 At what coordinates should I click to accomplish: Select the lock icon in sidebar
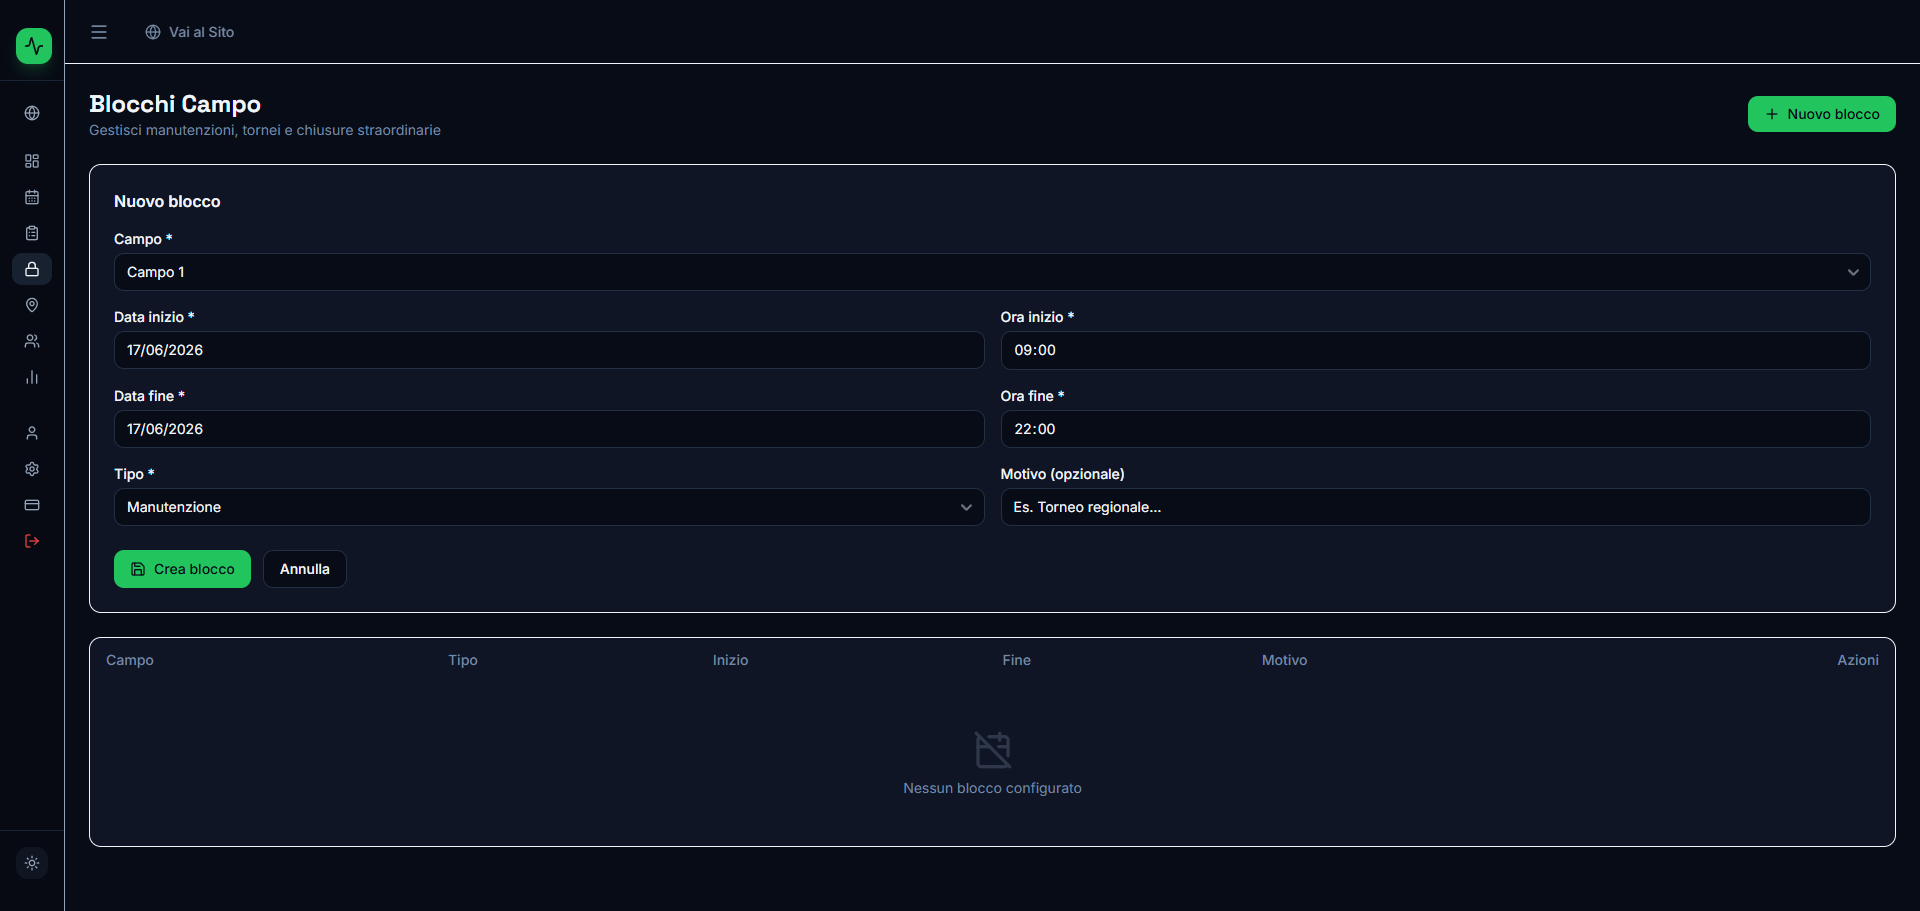[32, 269]
